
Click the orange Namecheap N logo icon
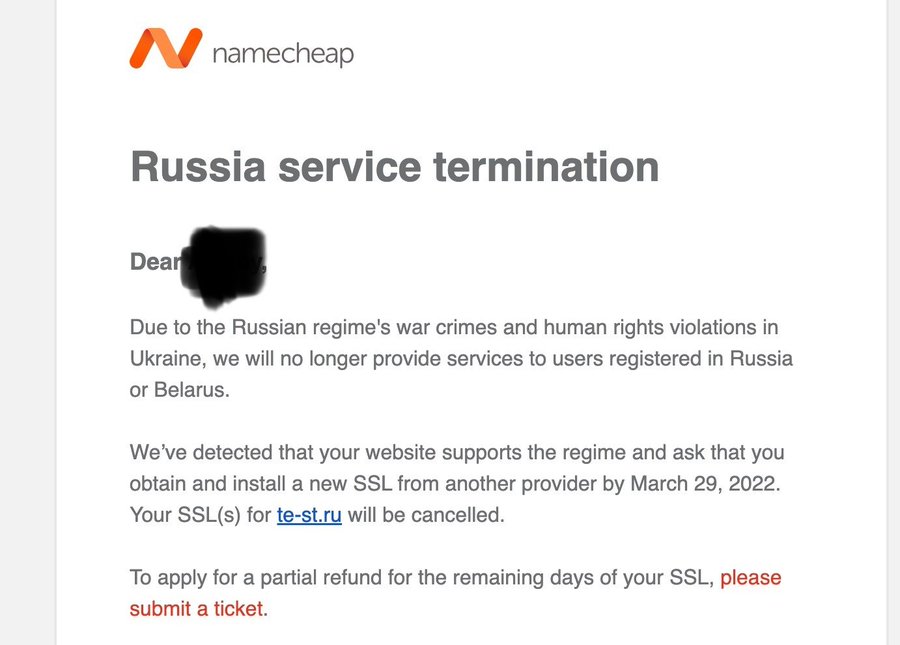pos(166,48)
